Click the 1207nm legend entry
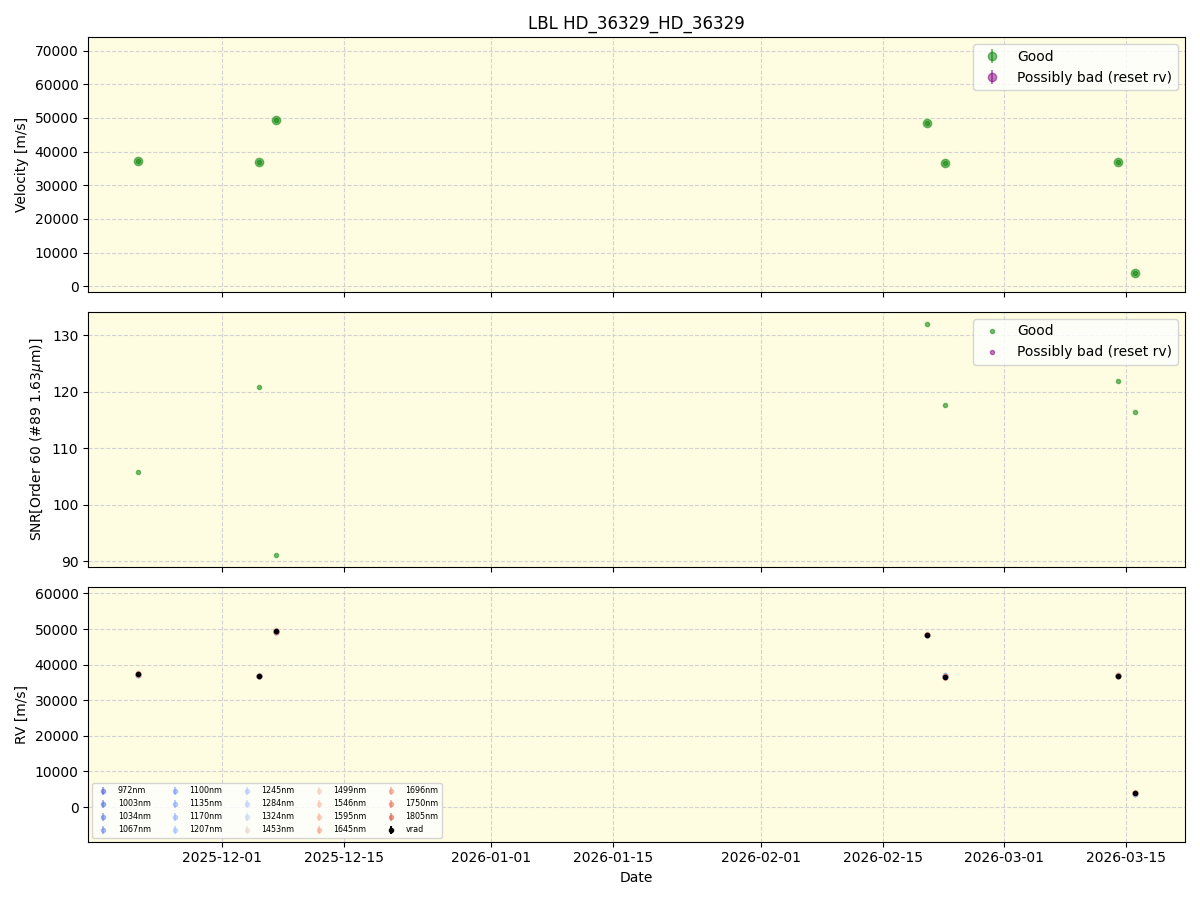Viewport: 1200px width, 900px height. pyautogui.click(x=206, y=829)
